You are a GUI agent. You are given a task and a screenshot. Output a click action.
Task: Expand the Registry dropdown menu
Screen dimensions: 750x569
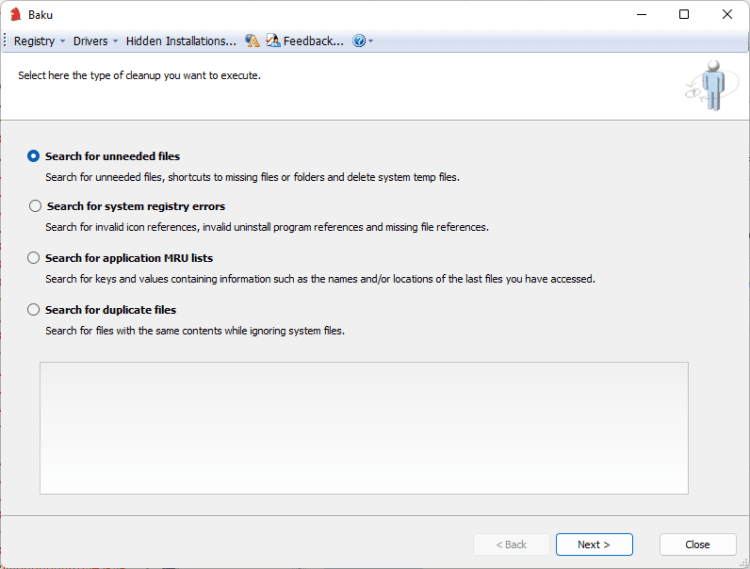pyautogui.click(x=39, y=41)
